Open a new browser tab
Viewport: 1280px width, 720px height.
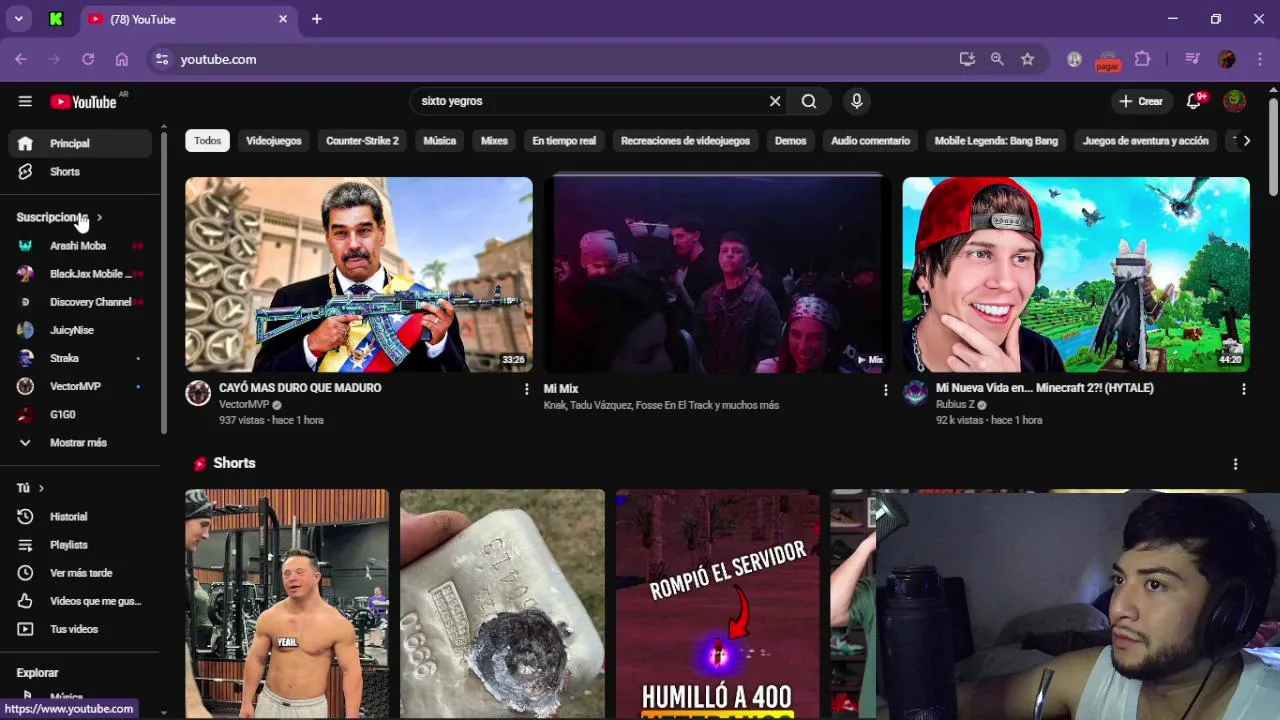pos(317,19)
